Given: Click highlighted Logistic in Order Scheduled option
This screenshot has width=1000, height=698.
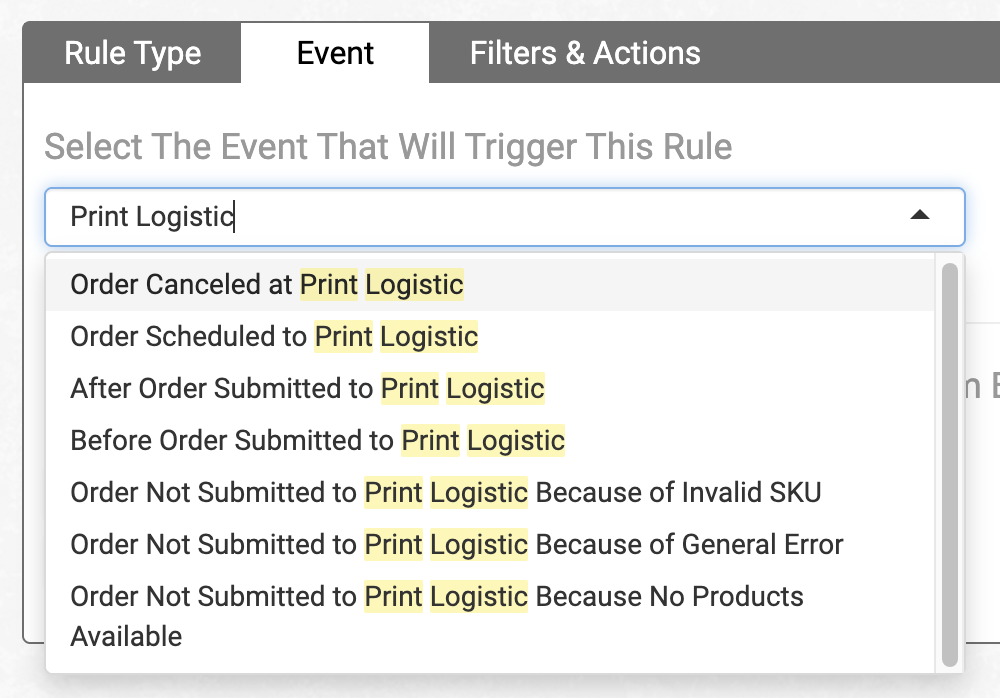Looking at the screenshot, I should tap(429, 337).
